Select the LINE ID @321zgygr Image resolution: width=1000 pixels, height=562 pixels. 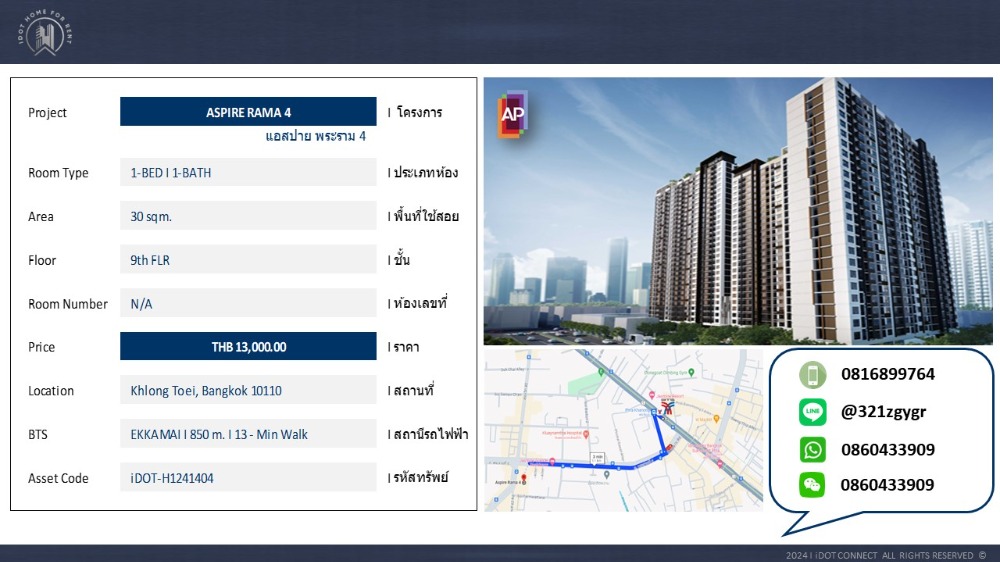883,412
